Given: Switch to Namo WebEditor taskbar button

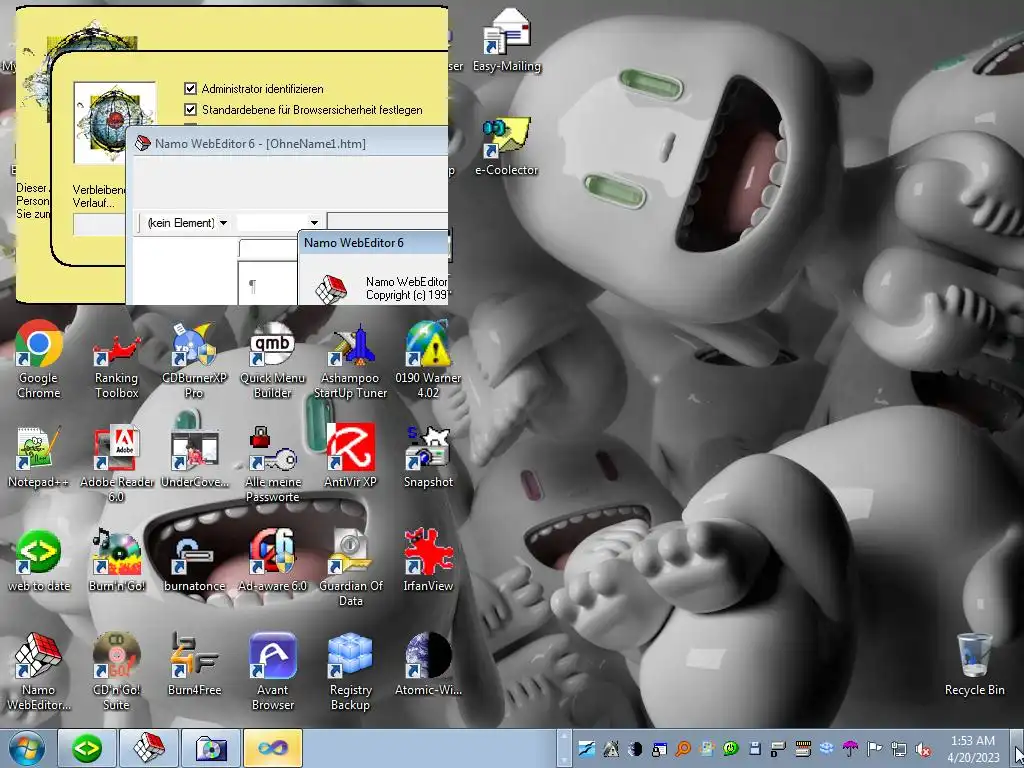Looking at the screenshot, I should [x=150, y=748].
